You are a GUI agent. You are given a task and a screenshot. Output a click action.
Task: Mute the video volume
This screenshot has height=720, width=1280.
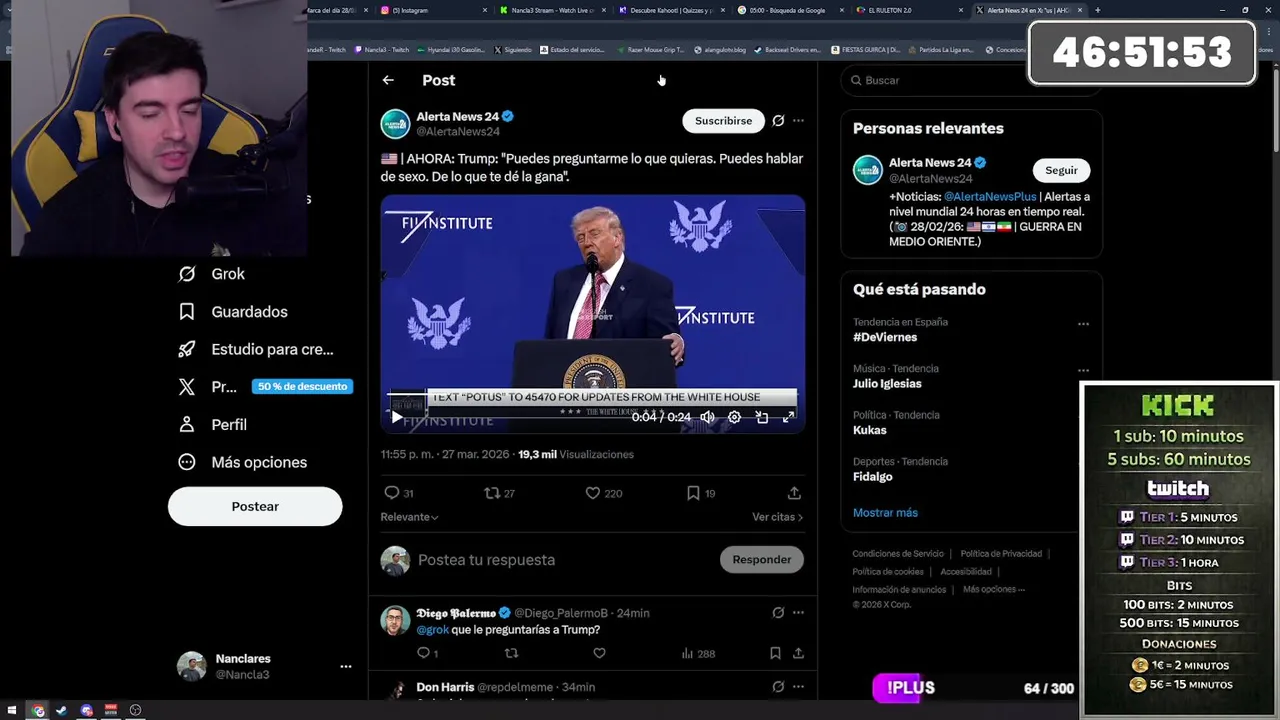[x=708, y=417]
